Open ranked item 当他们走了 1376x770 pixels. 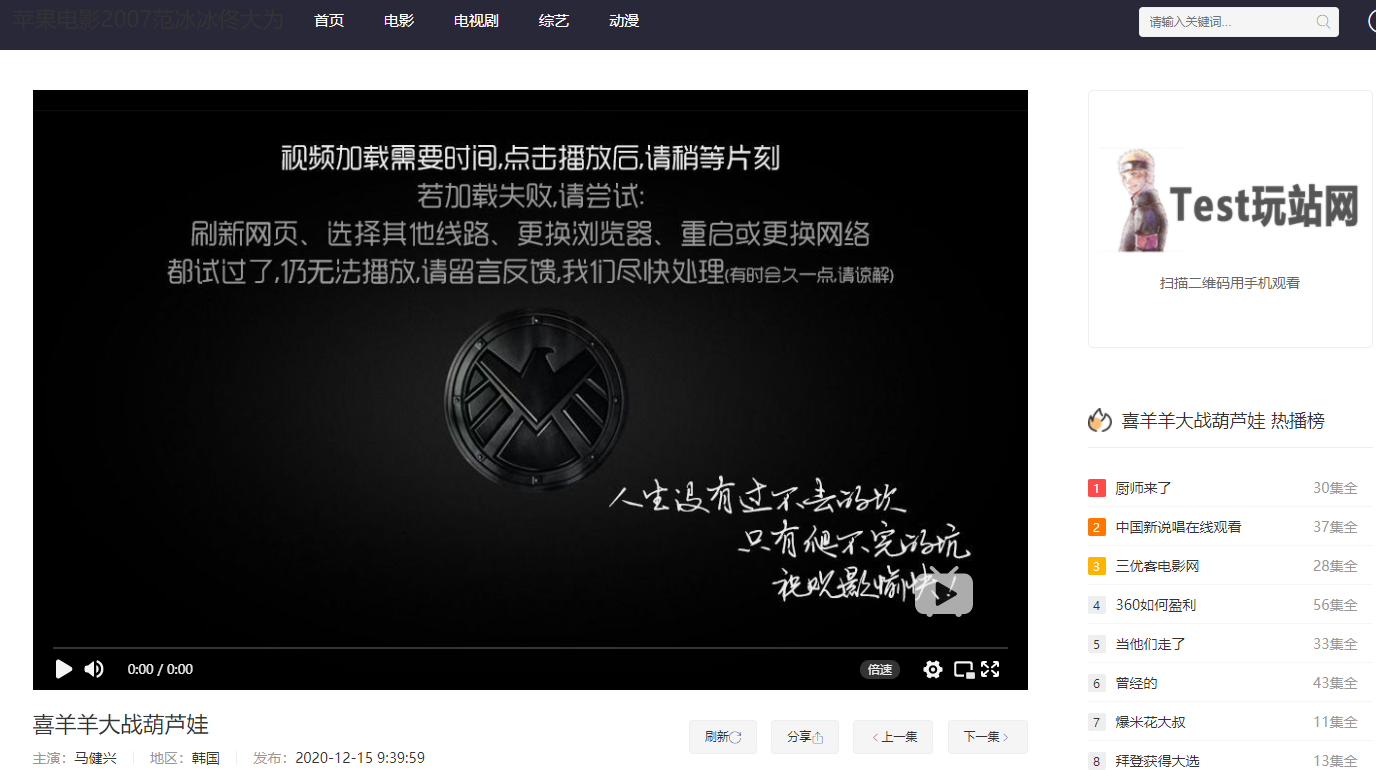coord(1150,644)
